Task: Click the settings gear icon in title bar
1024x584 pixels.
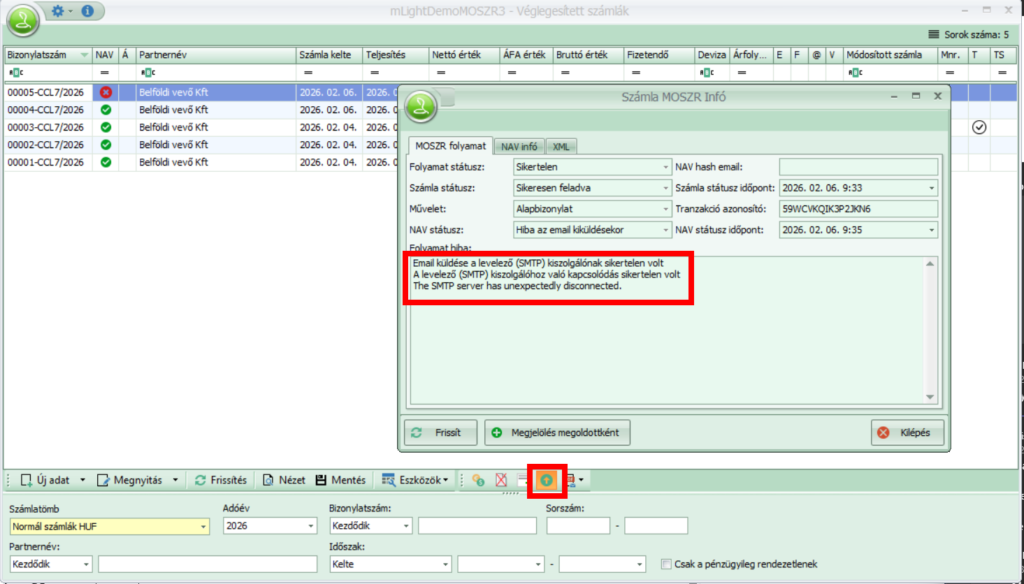Action: tap(57, 11)
